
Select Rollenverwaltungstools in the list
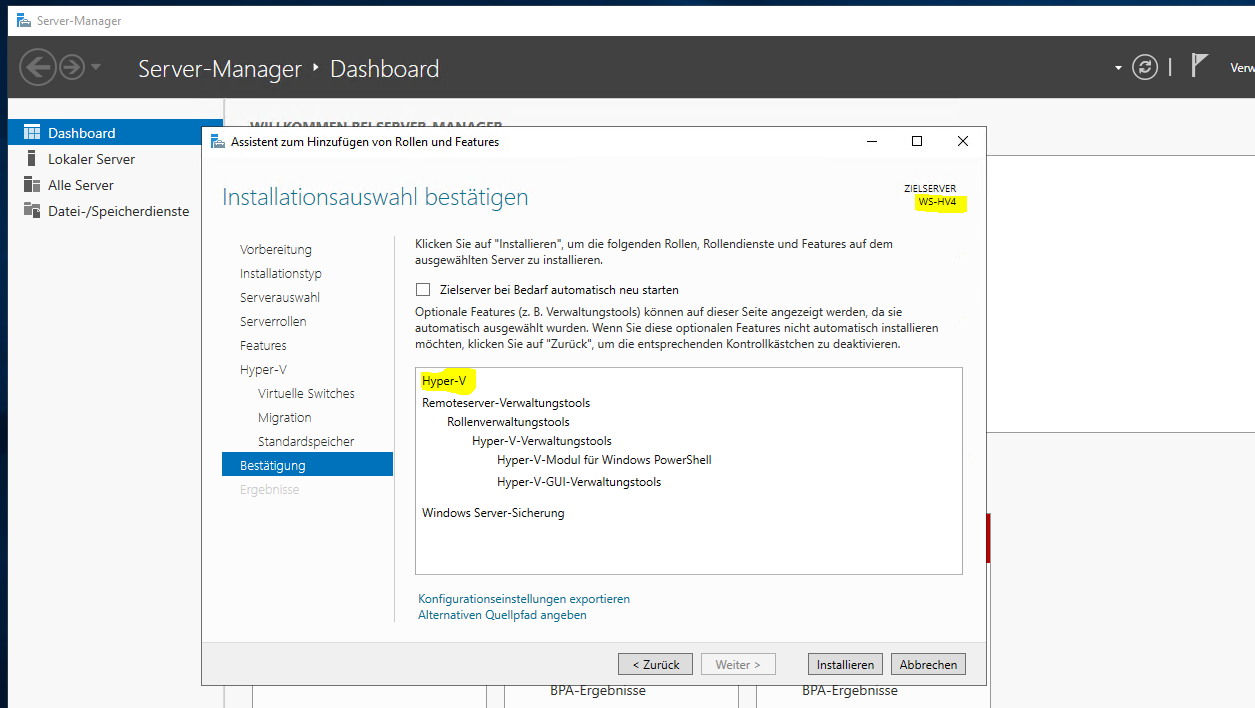tap(508, 422)
